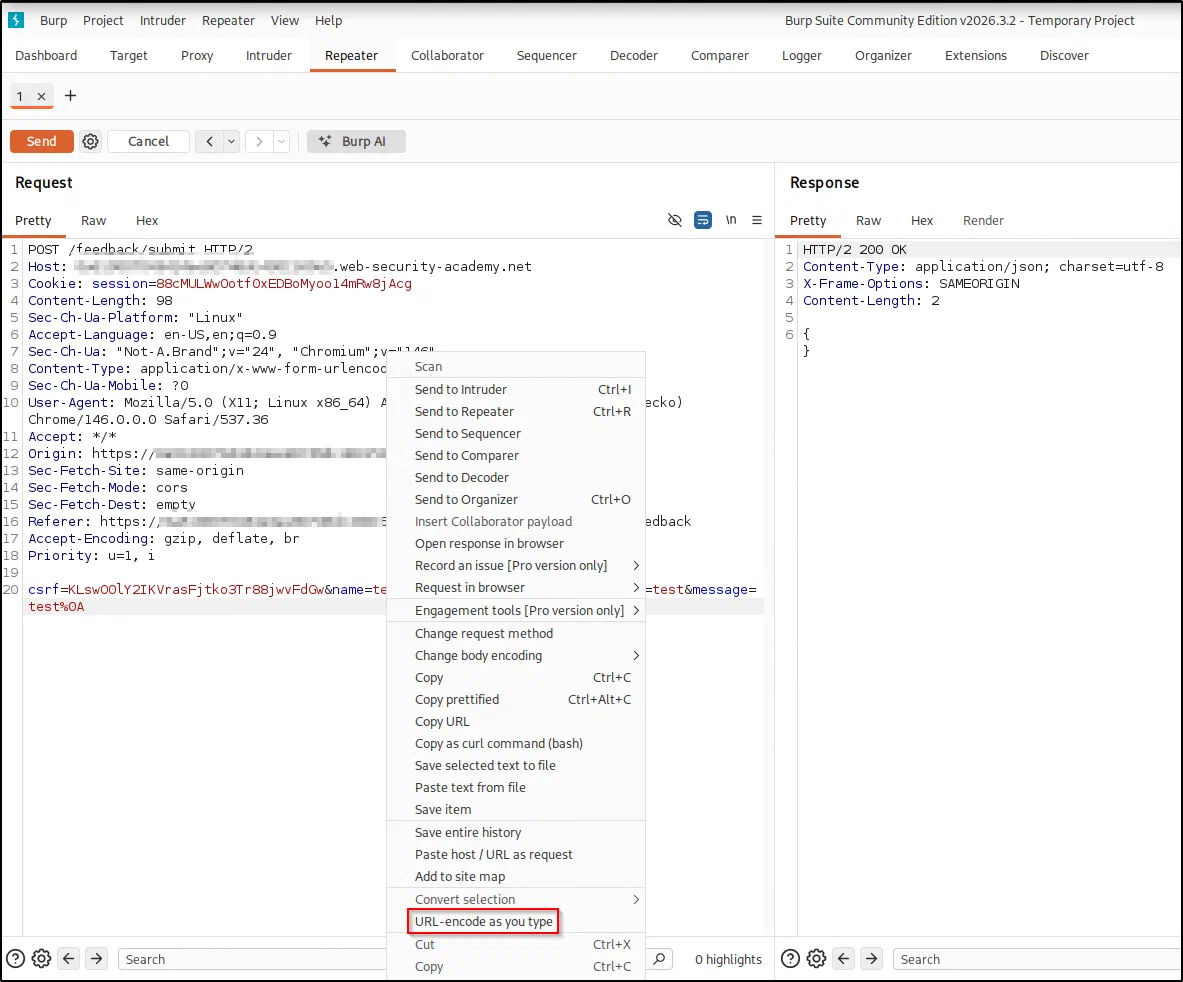Go forward in request history
The image size is (1183, 982).
[259, 141]
